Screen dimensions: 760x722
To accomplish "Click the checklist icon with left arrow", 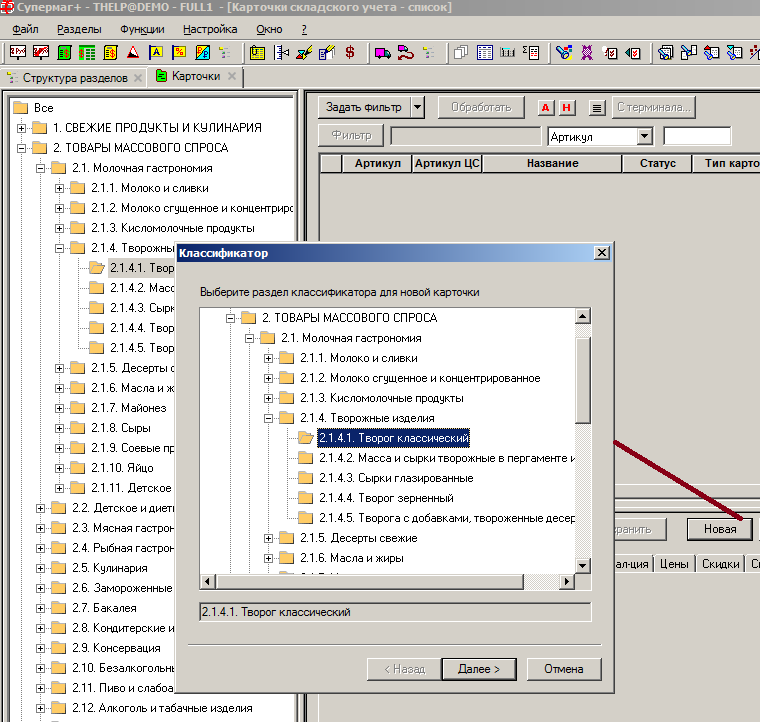I will point(633,52).
